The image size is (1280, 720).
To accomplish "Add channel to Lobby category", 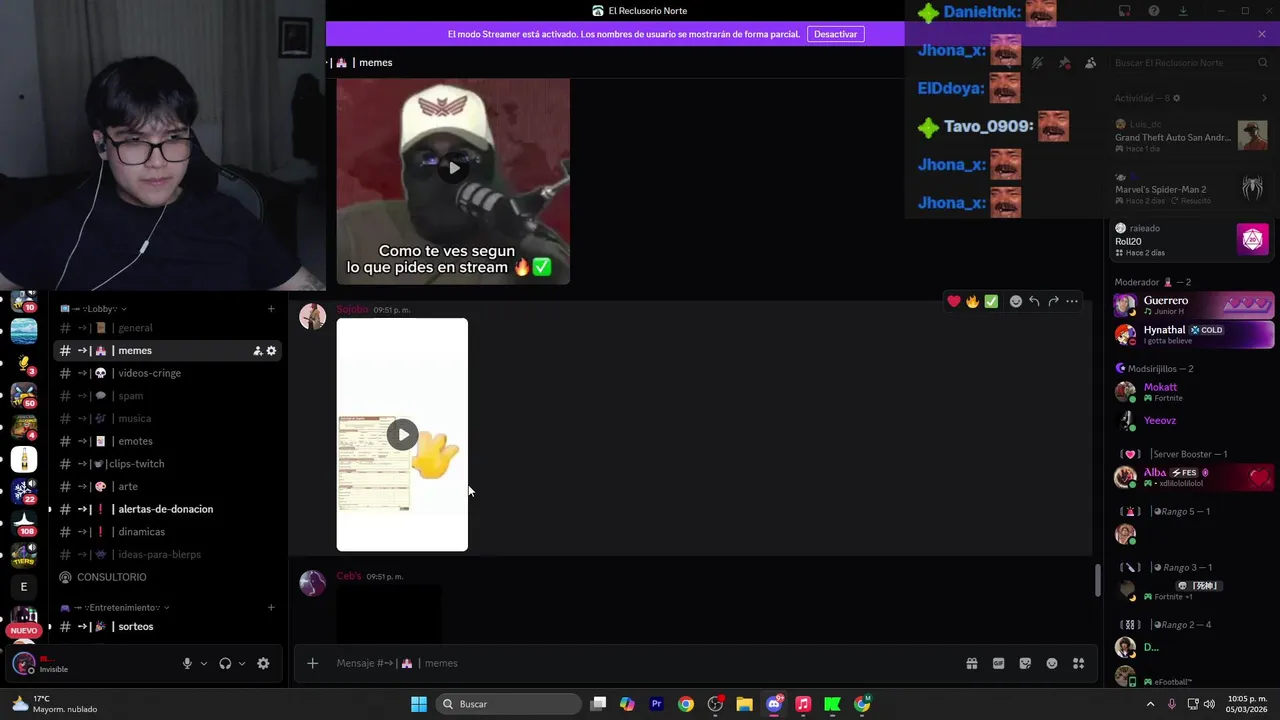I will point(271,309).
